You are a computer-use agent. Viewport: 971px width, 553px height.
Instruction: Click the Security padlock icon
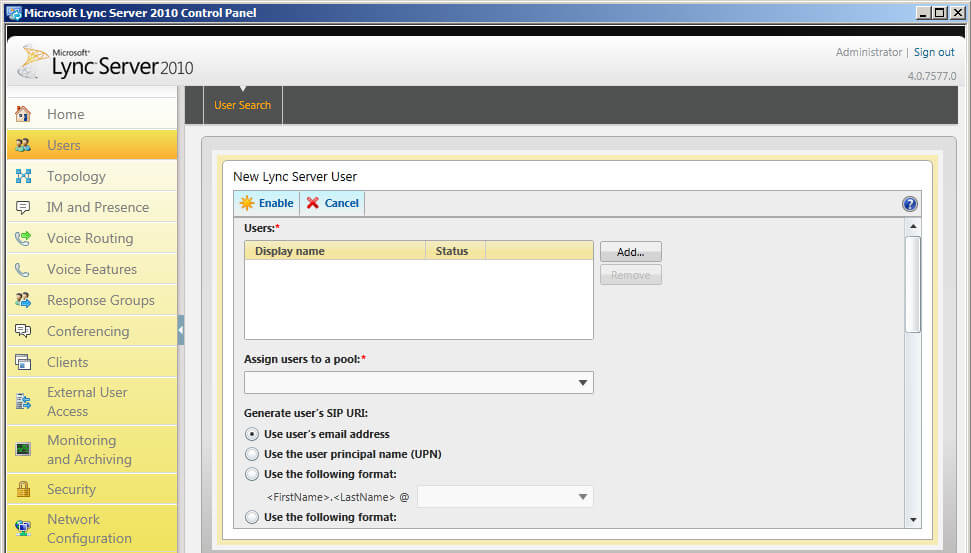pyautogui.click(x=23, y=489)
